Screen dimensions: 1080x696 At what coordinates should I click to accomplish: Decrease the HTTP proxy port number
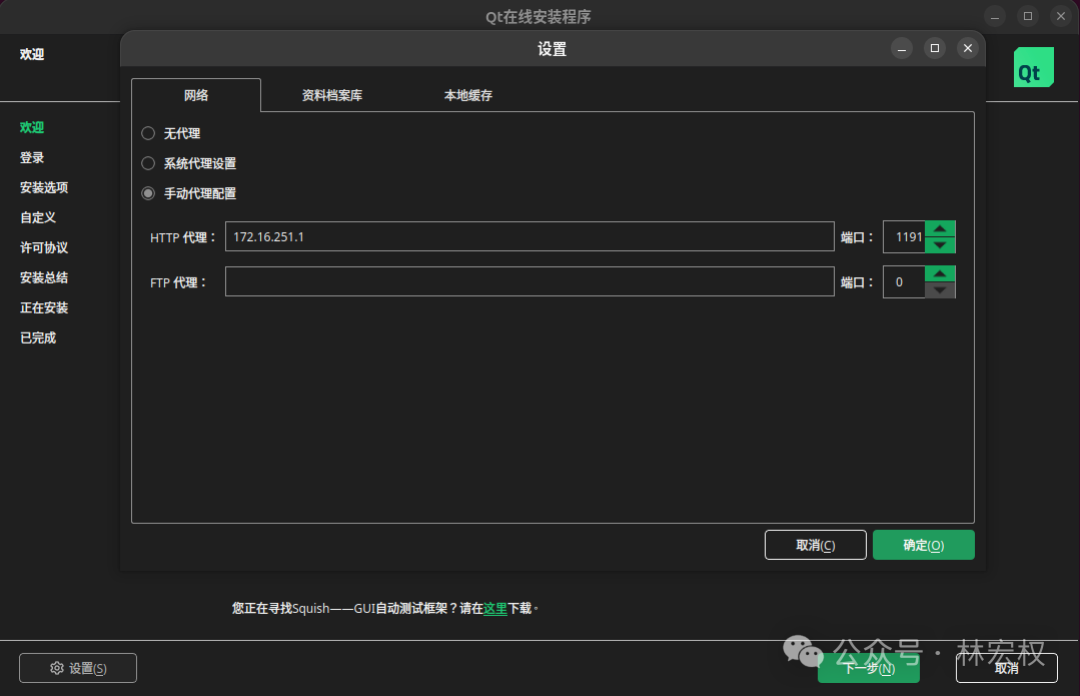940,245
